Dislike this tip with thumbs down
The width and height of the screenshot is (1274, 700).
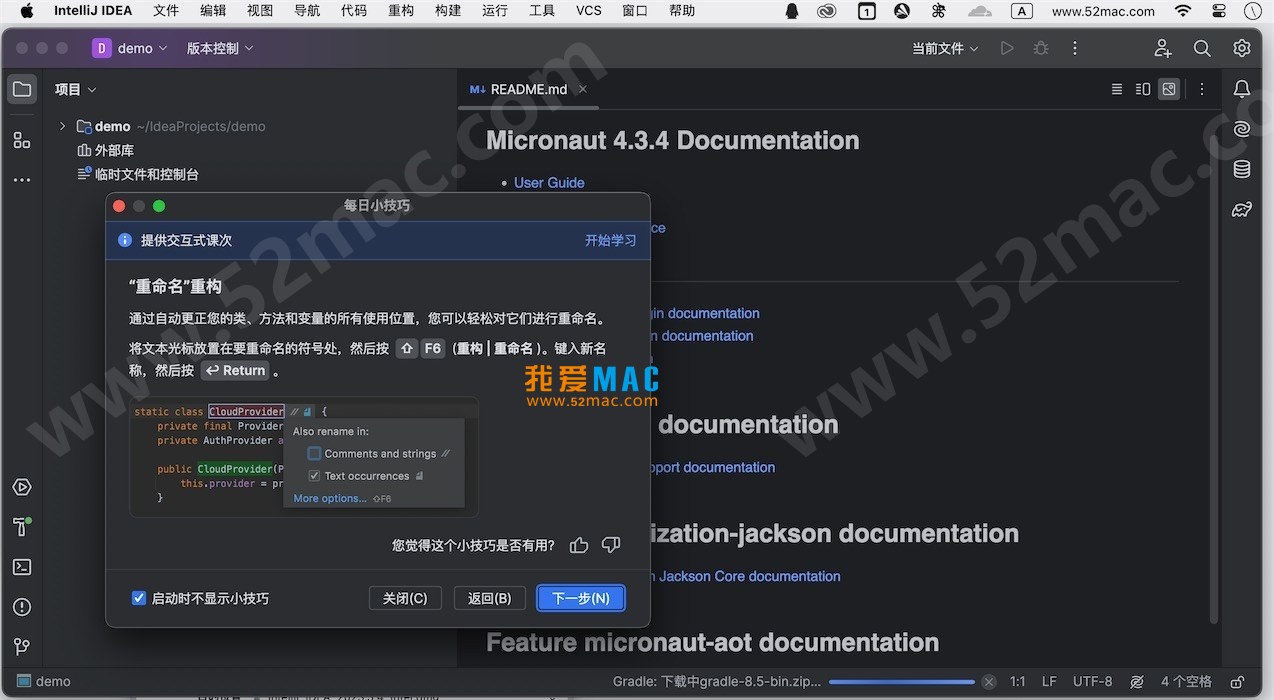click(611, 545)
